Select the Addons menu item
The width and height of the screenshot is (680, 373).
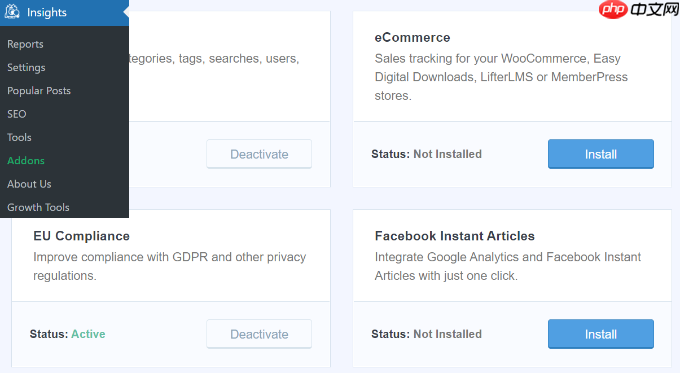(x=26, y=160)
